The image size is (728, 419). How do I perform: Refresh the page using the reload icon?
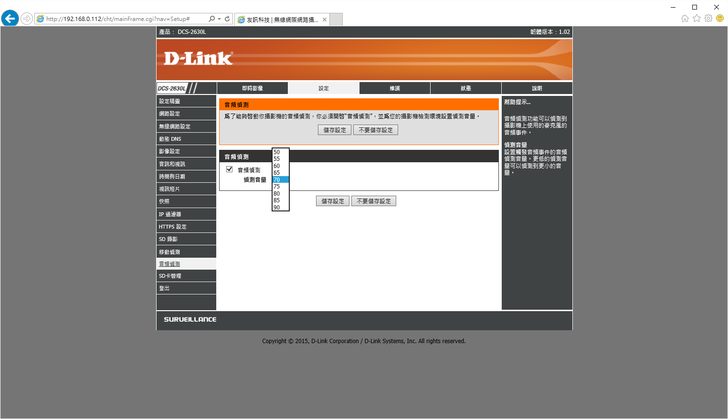click(x=227, y=19)
